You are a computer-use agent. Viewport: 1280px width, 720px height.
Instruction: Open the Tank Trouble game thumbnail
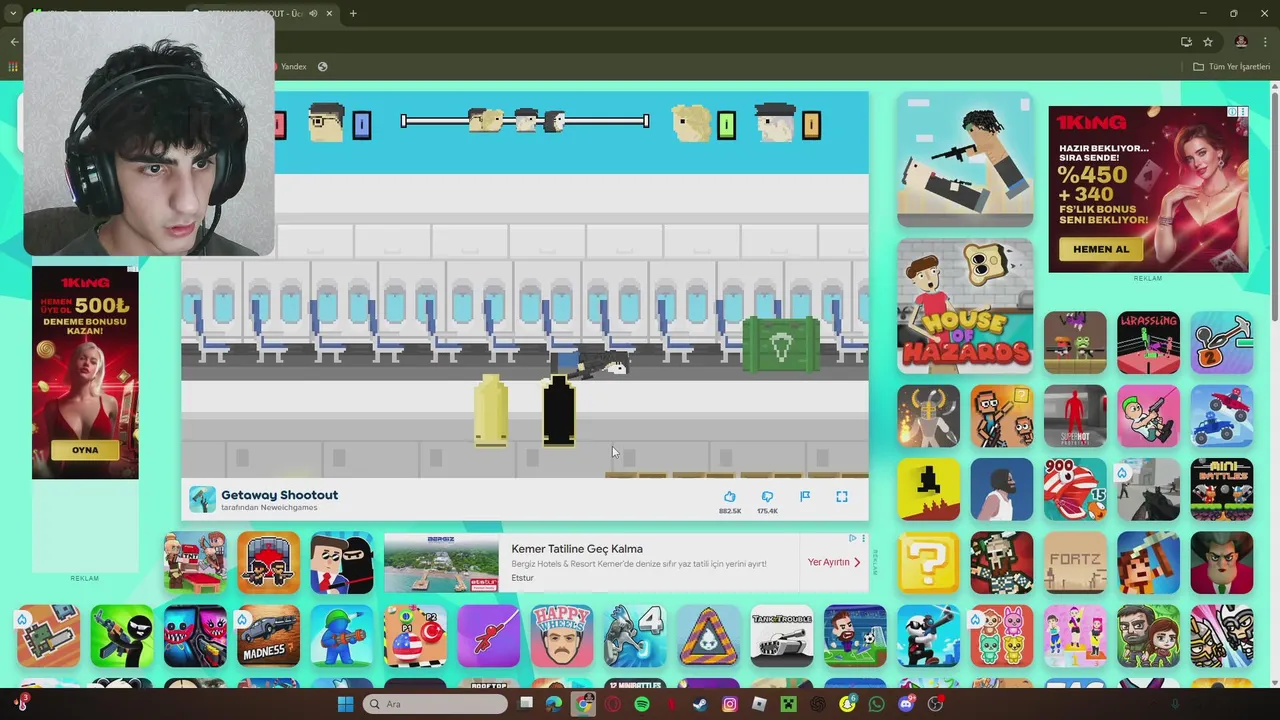coord(782,636)
